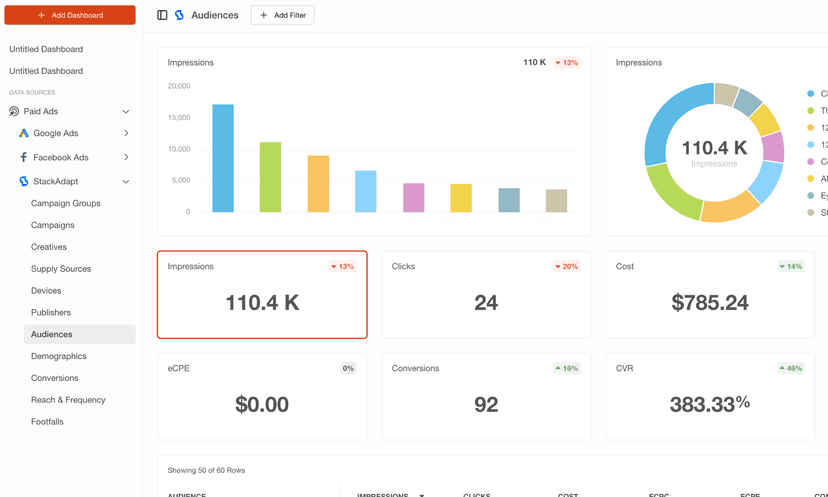Expand the Facebook Ads chevron

tap(126, 157)
